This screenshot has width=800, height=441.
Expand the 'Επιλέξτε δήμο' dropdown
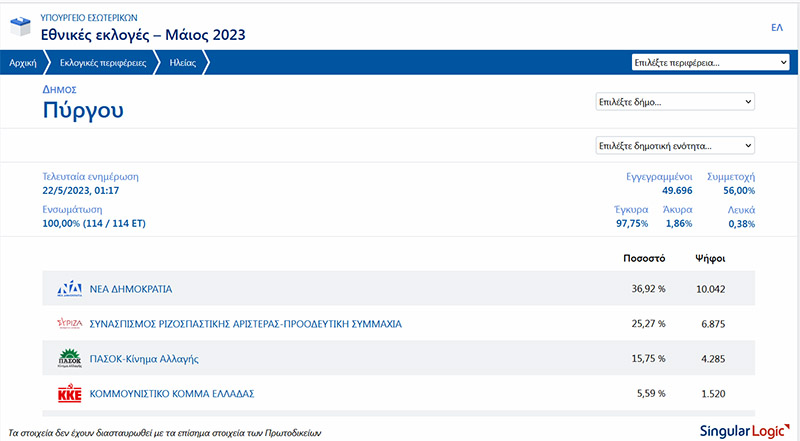(x=675, y=102)
